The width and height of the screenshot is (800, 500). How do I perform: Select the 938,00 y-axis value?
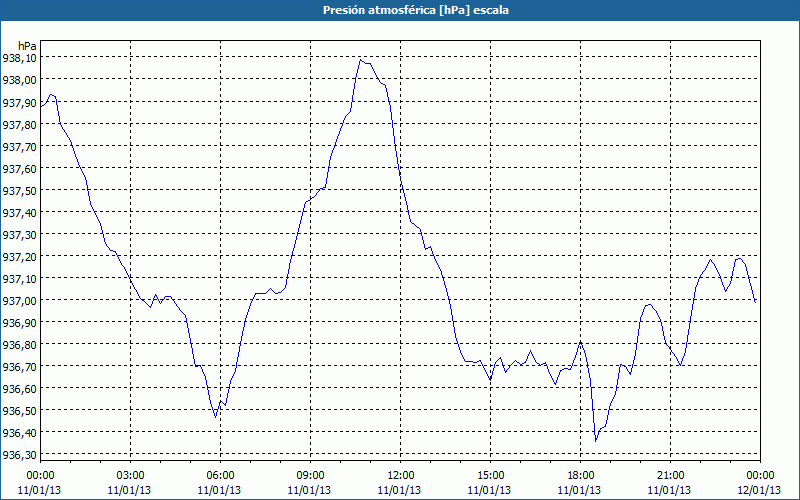pyautogui.click(x=19, y=80)
